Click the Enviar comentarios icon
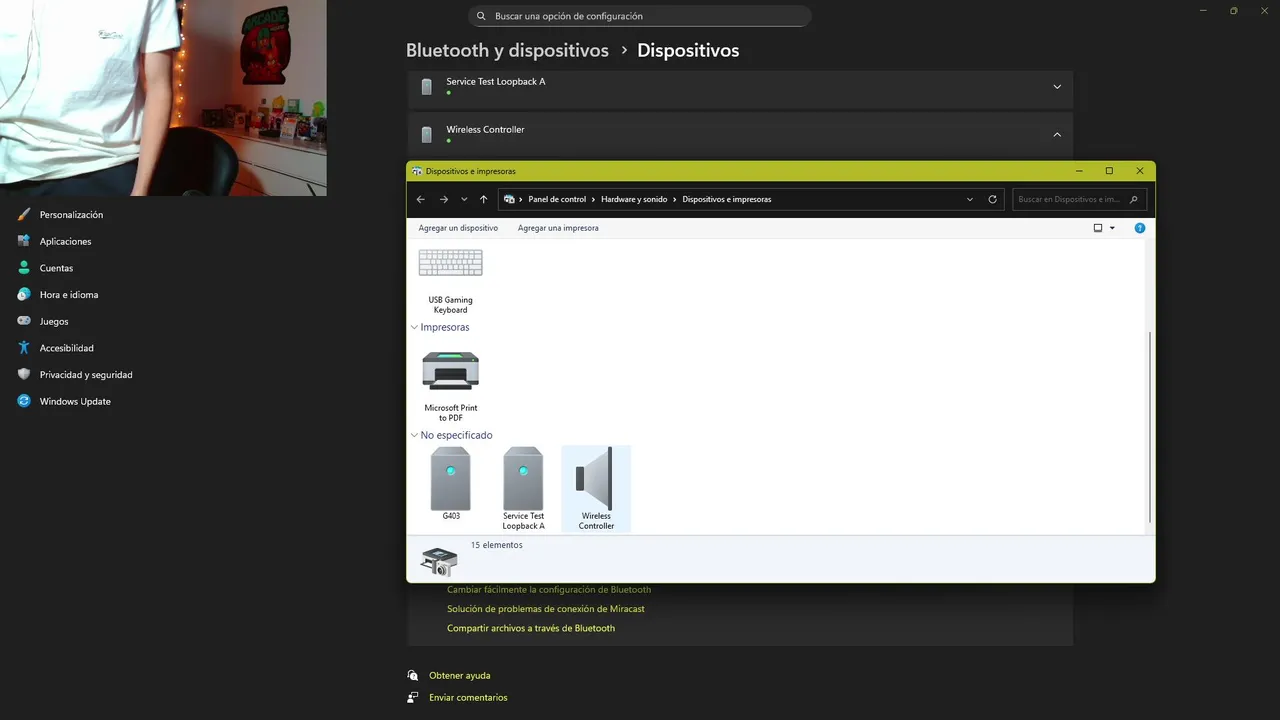Screen dimensions: 1280x720 (x=413, y=698)
